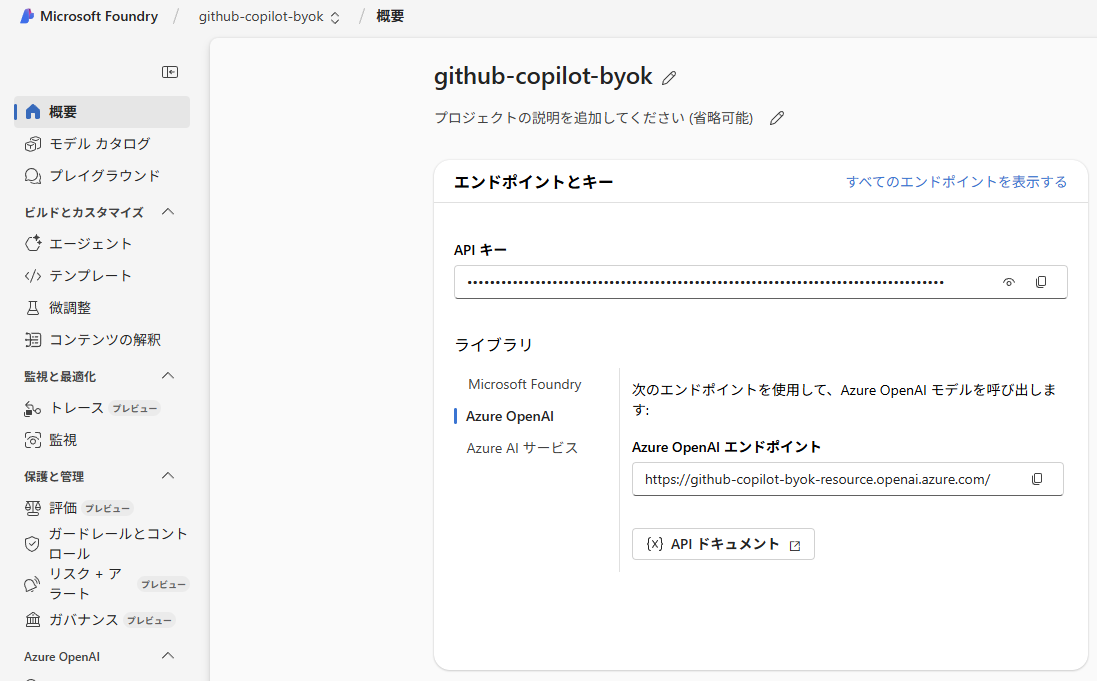The height and width of the screenshot is (681, 1097).
Task: Open ガバナンス in the sidebar
Action: [x=101, y=620]
